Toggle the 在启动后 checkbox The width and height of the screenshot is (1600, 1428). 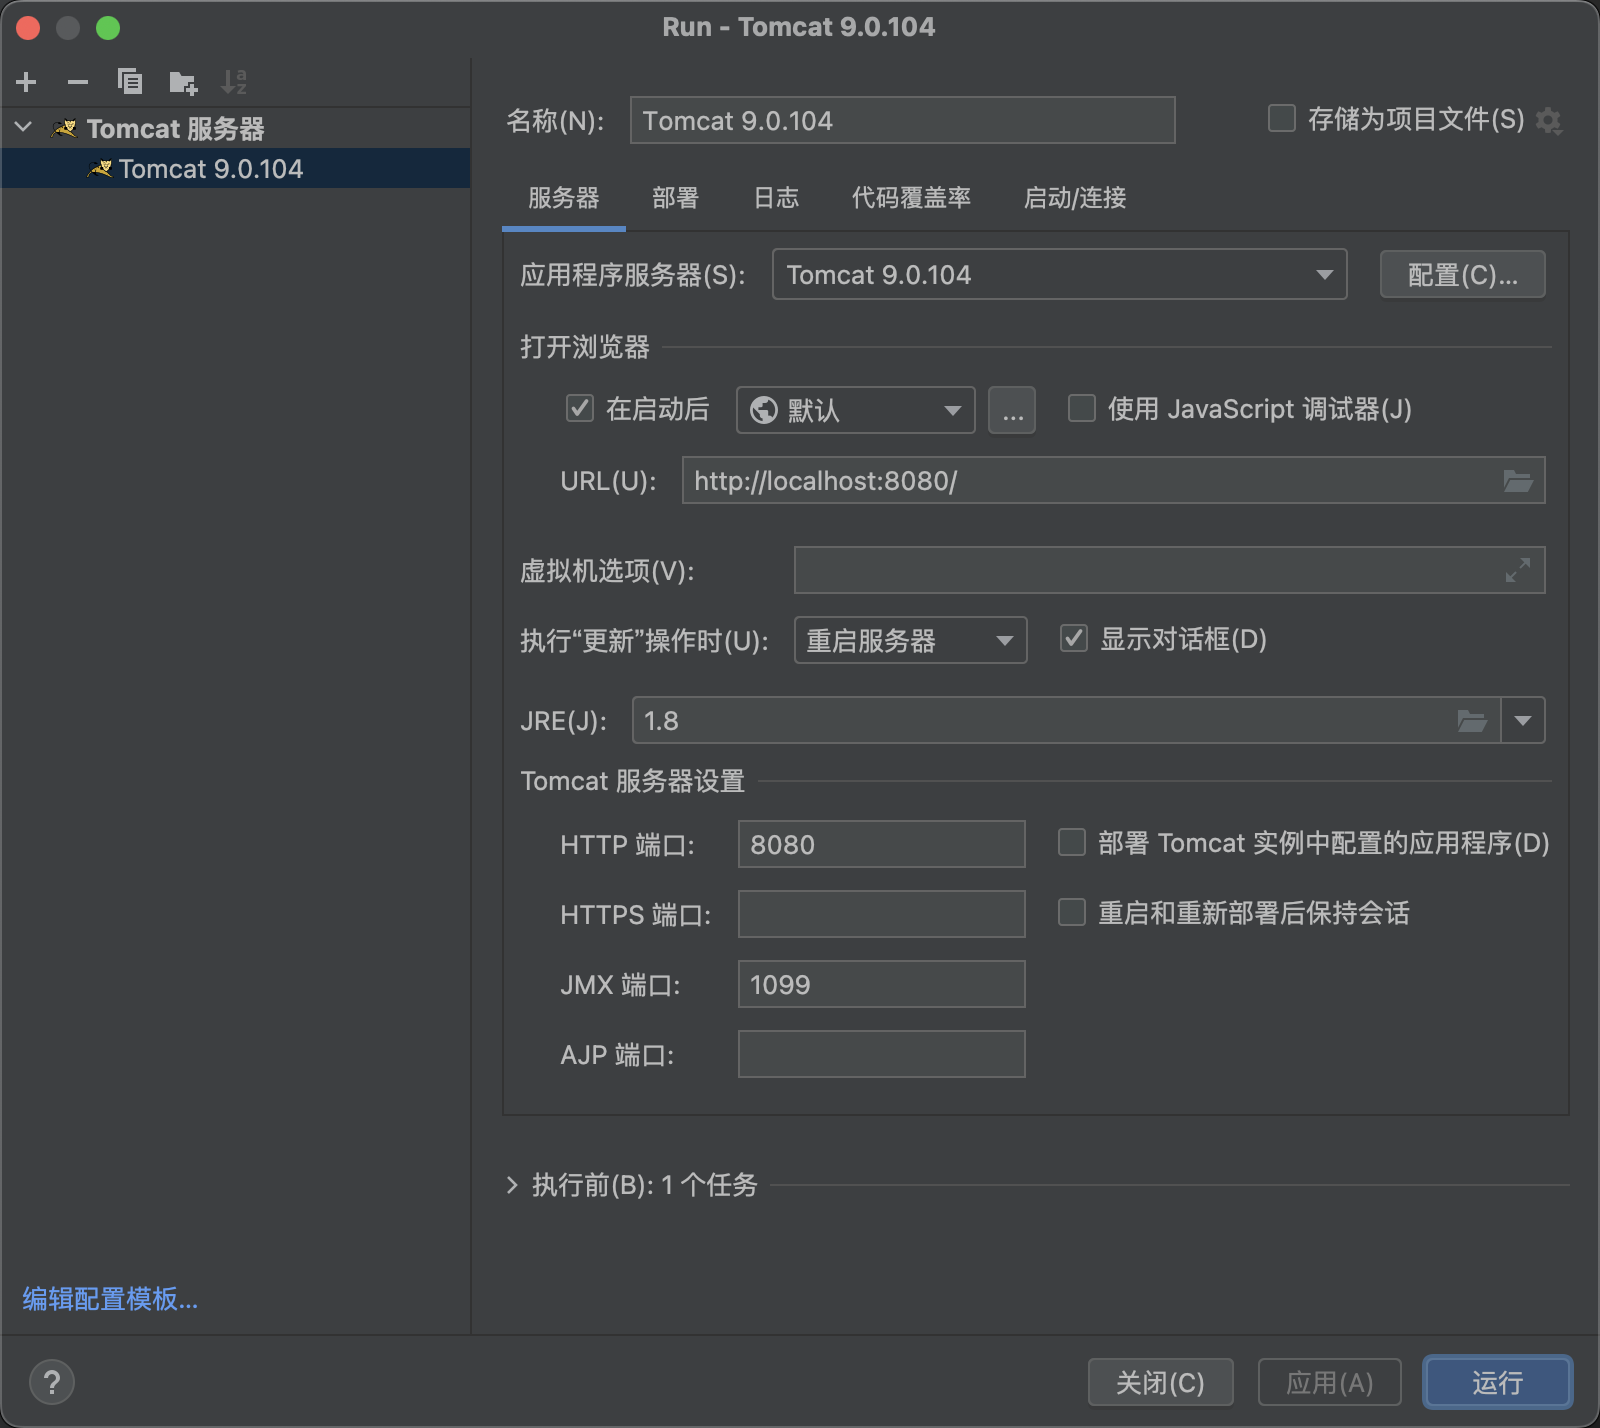click(x=580, y=408)
